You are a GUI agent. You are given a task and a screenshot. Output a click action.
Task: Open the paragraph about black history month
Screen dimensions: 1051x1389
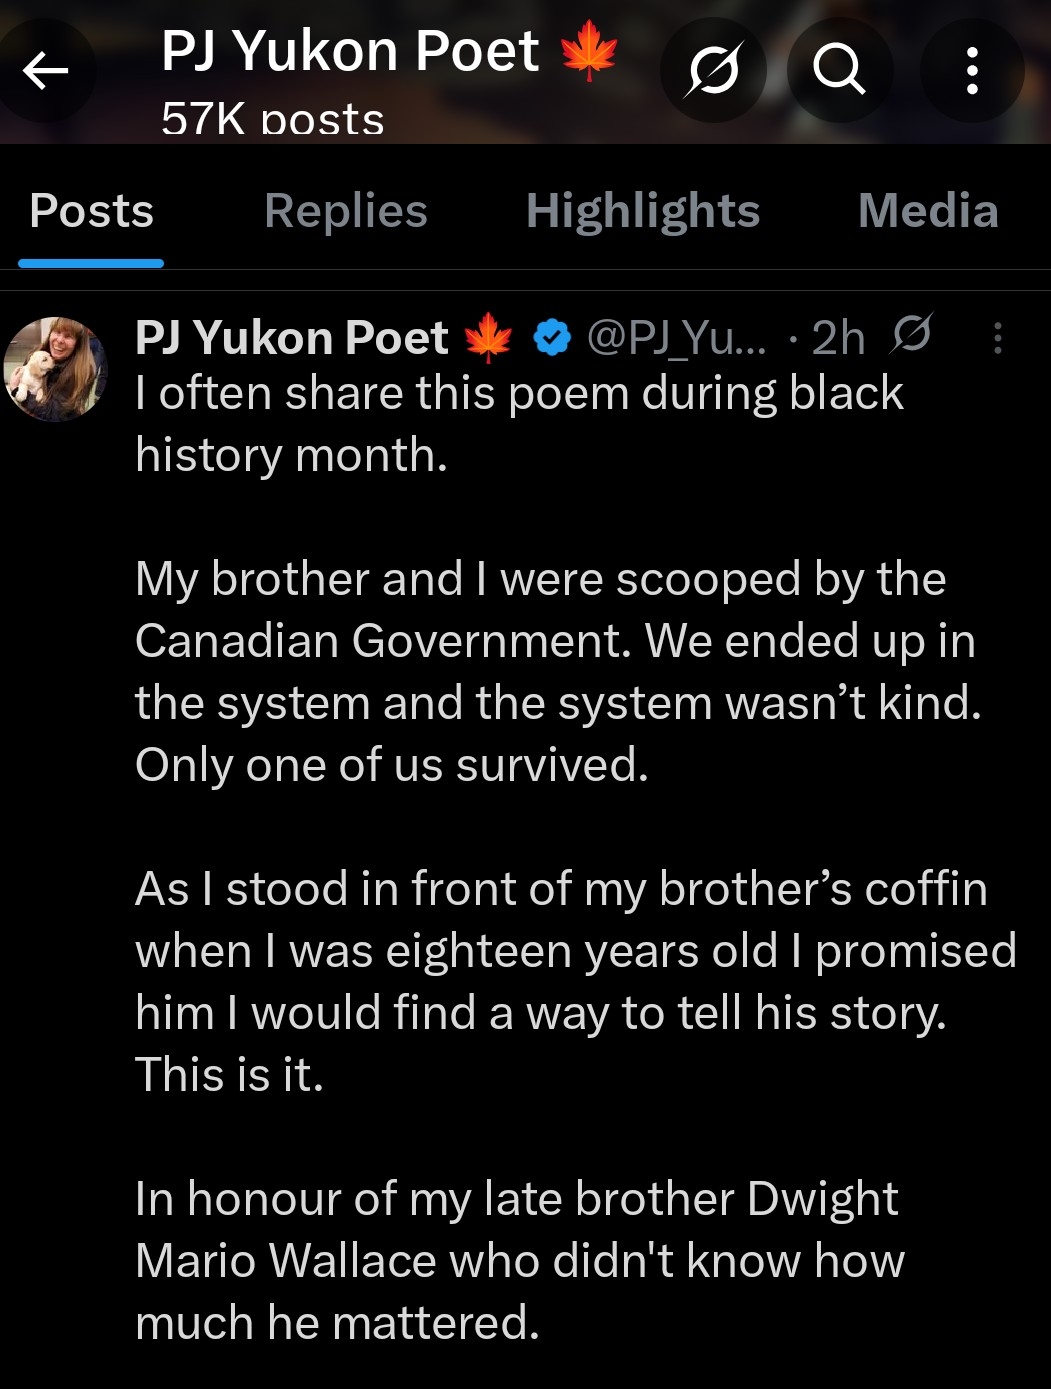[x=519, y=424]
